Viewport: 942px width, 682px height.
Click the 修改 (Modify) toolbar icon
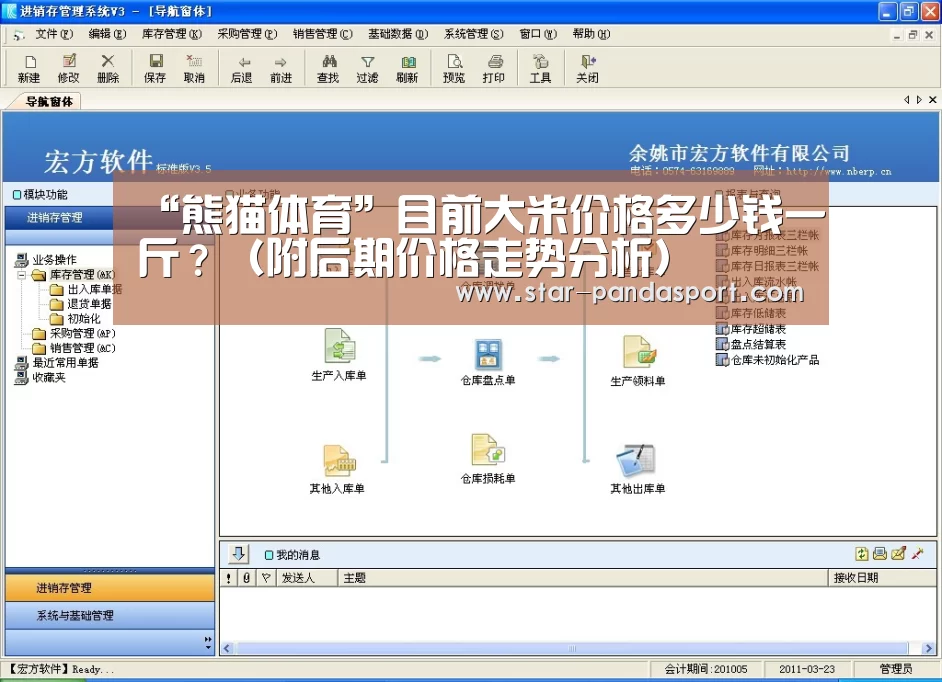[x=68, y=68]
